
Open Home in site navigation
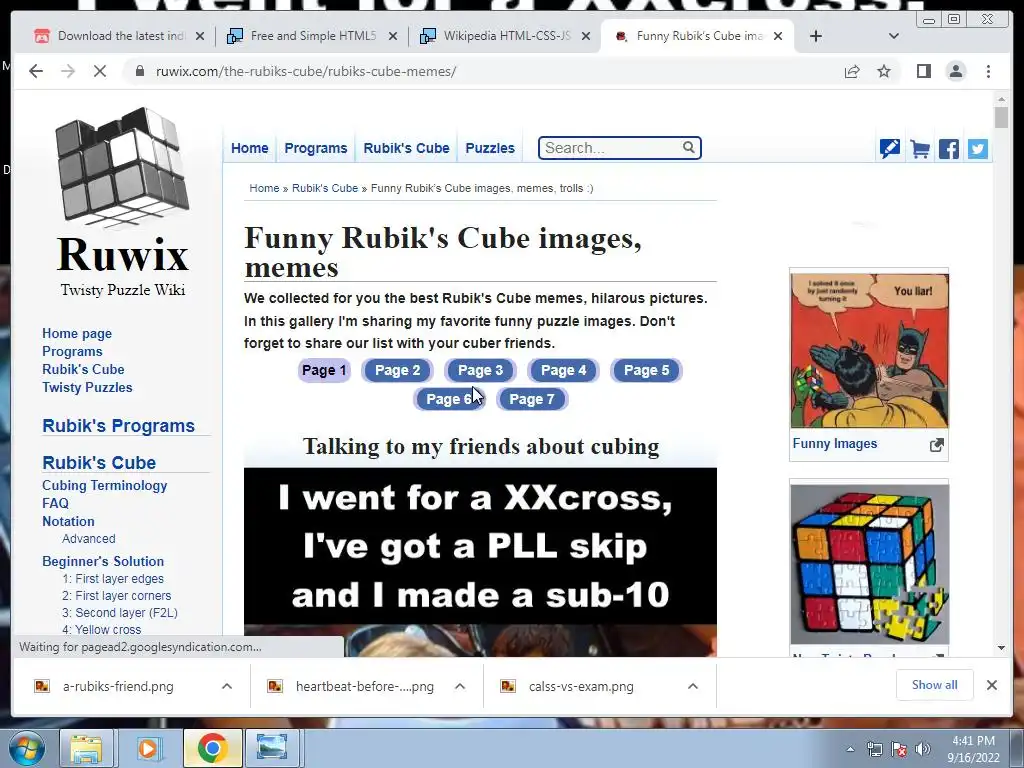pos(249,148)
